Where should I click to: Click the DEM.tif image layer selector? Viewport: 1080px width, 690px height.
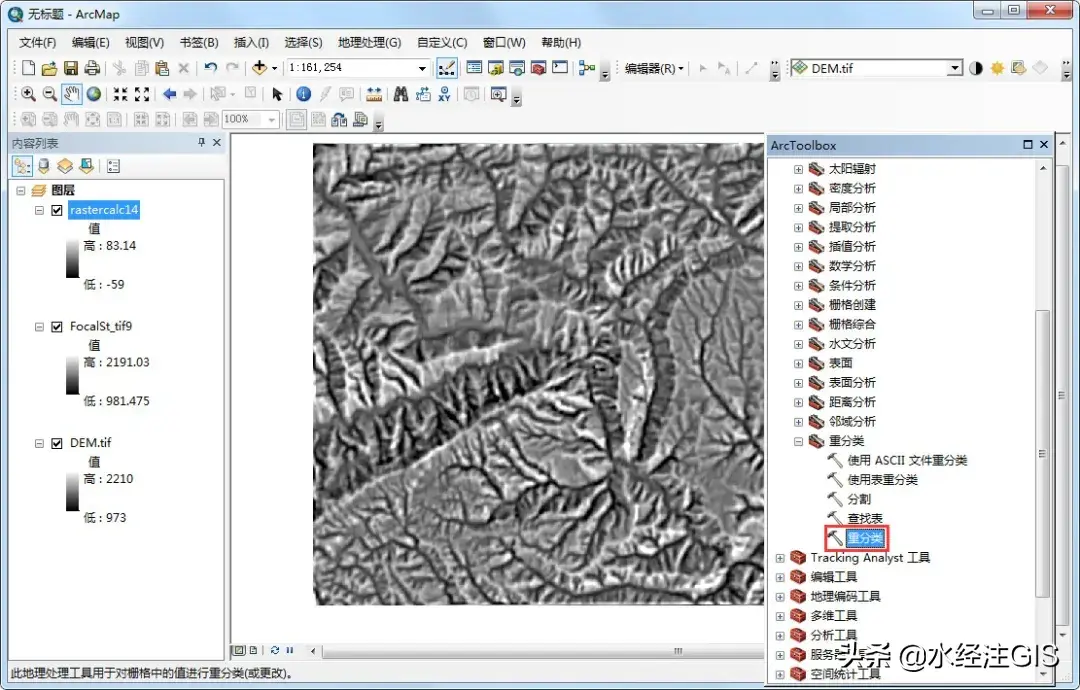point(875,68)
